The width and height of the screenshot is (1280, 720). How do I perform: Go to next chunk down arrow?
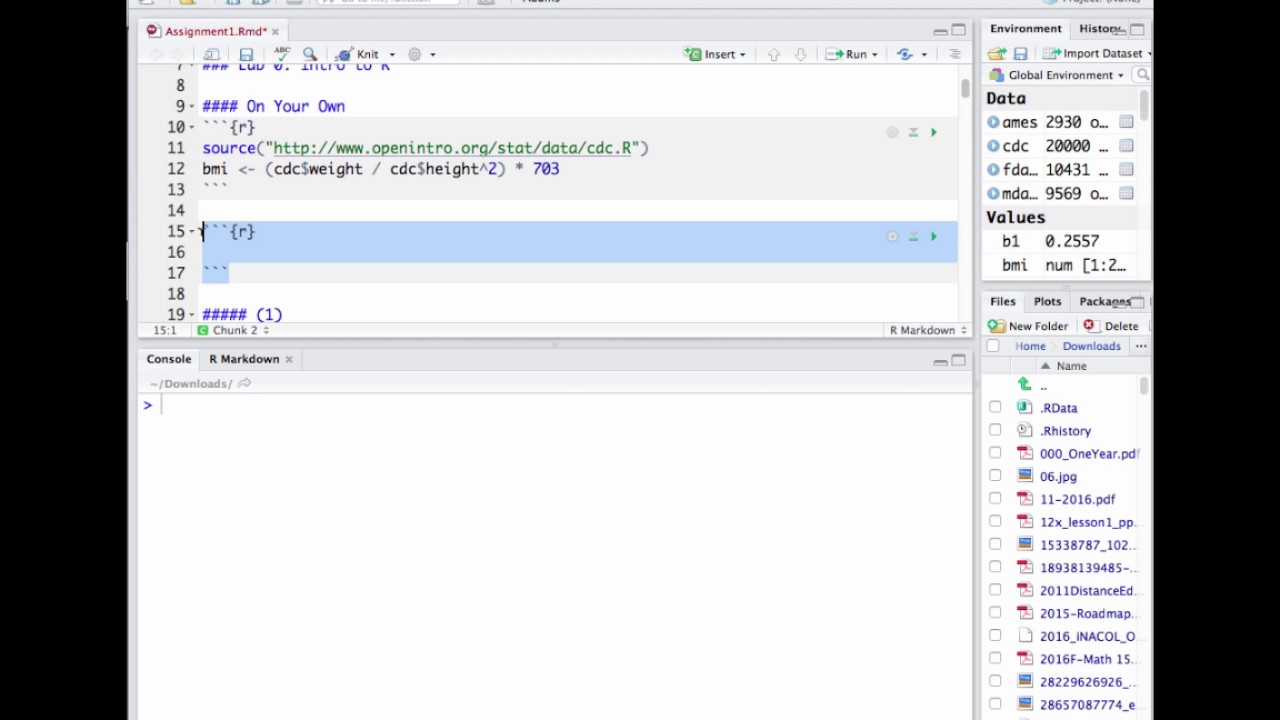coord(800,54)
